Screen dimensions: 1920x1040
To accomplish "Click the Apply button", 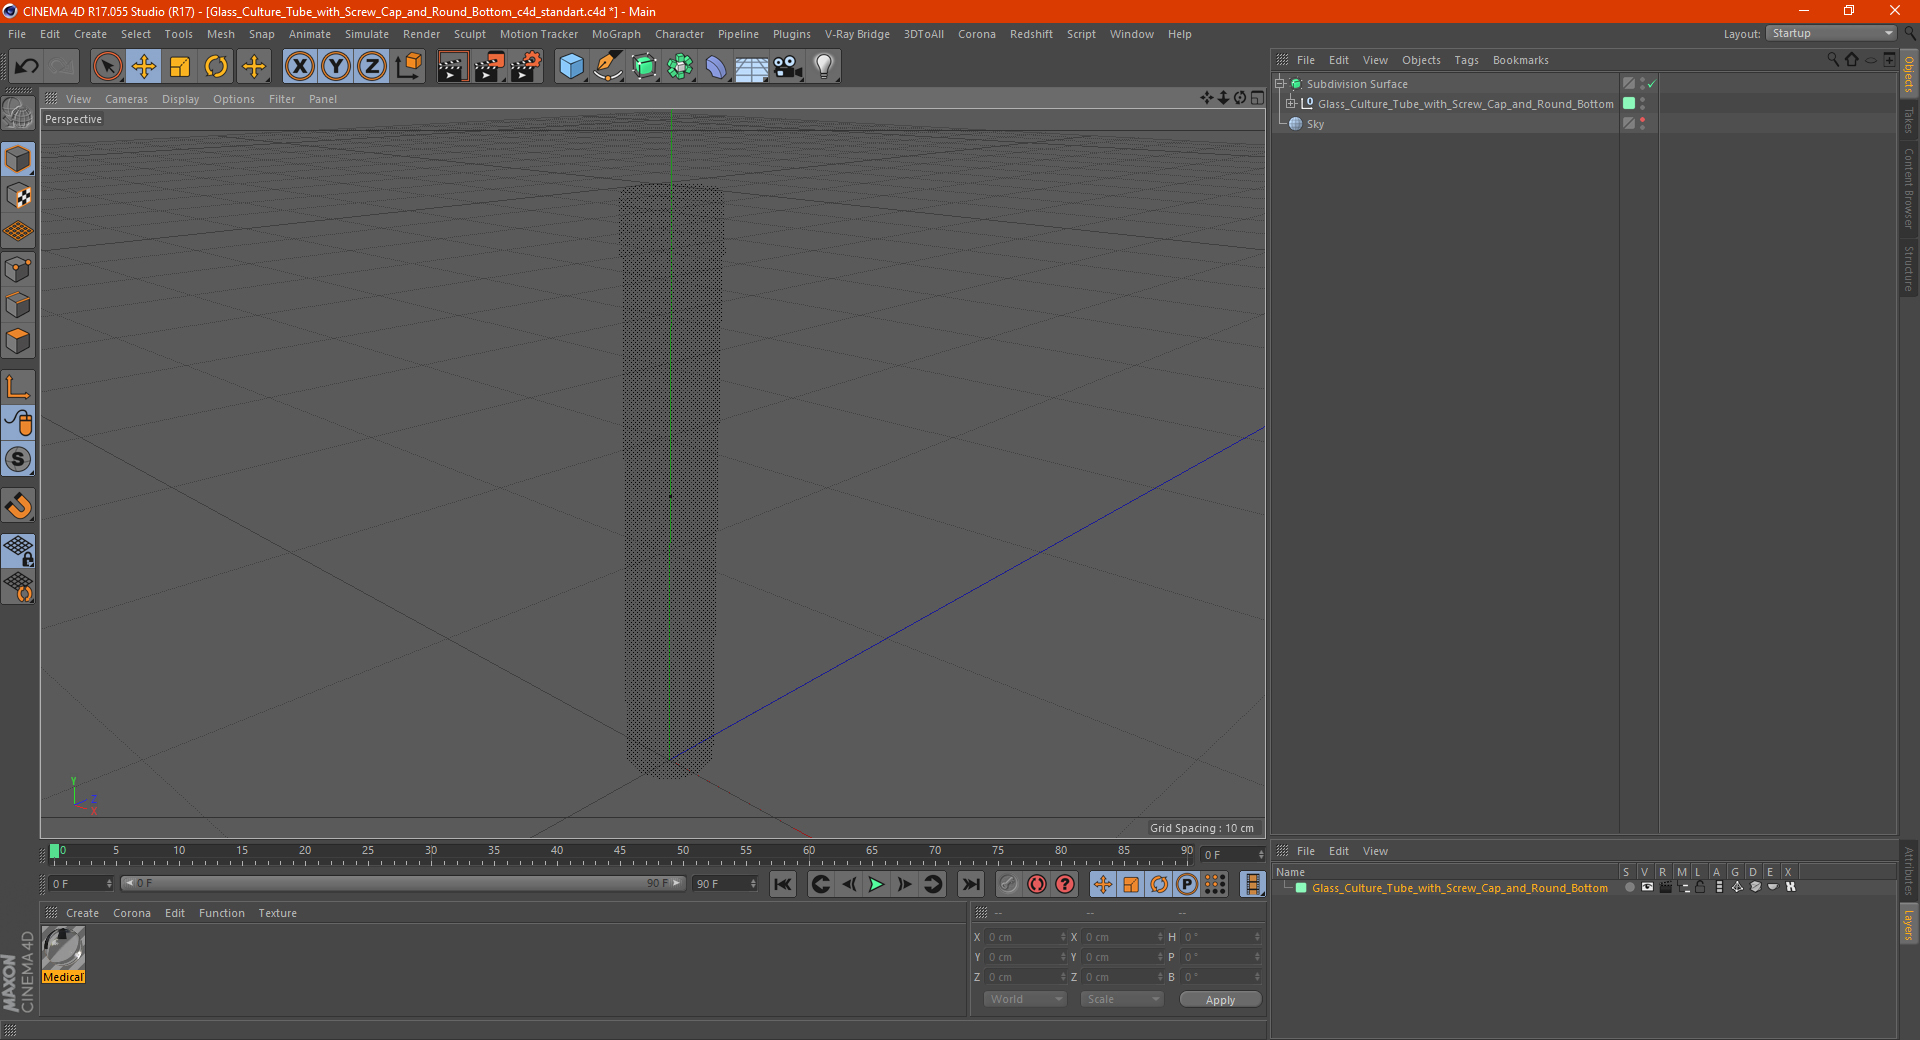I will pyautogui.click(x=1220, y=1000).
